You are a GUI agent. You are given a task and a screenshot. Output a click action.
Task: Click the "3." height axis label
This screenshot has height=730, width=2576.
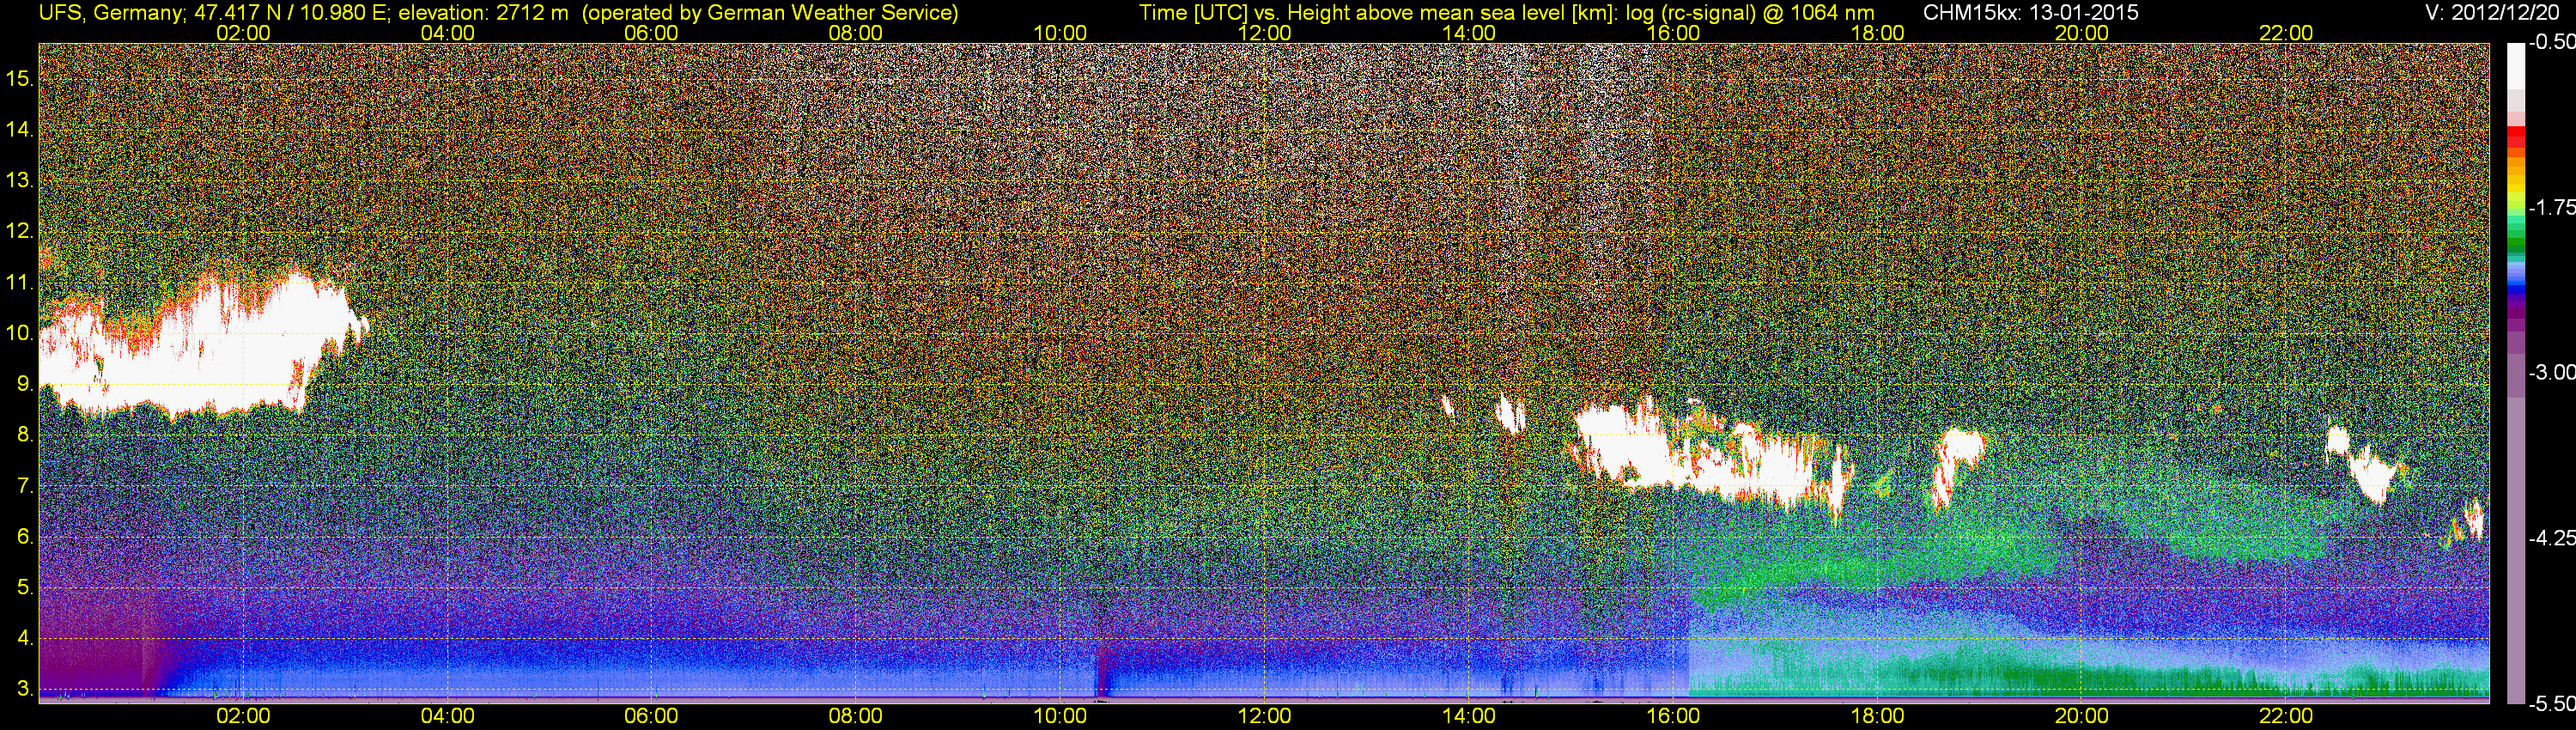(x=25, y=690)
